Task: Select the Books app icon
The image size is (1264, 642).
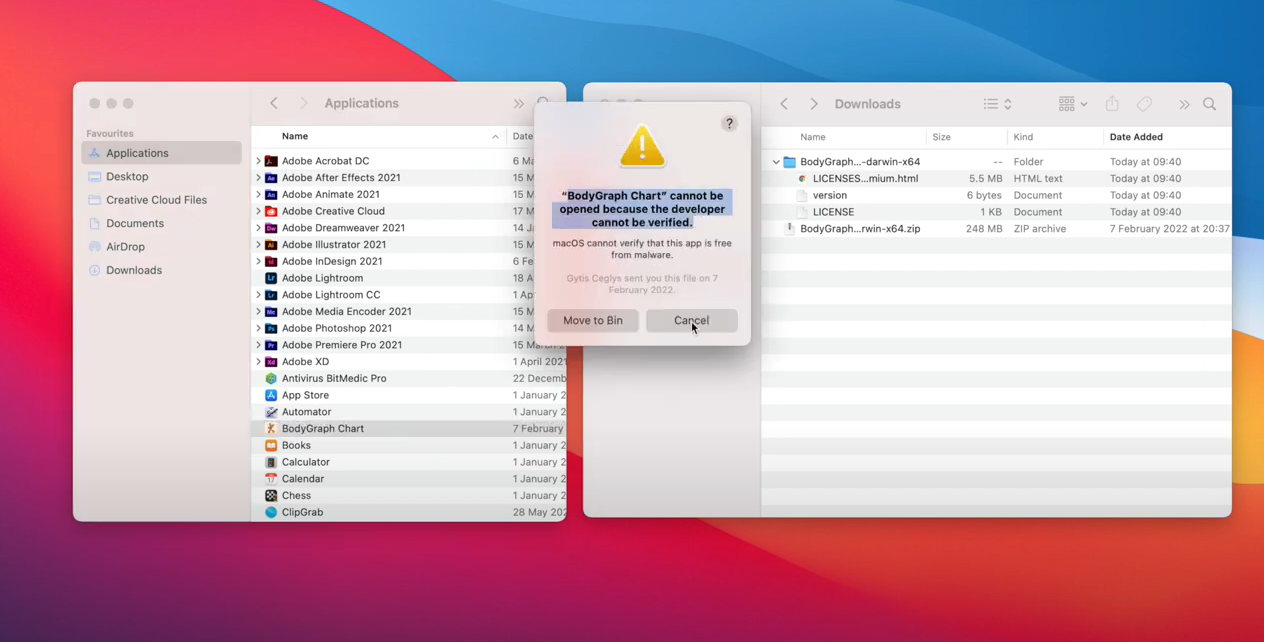Action: 271,445
